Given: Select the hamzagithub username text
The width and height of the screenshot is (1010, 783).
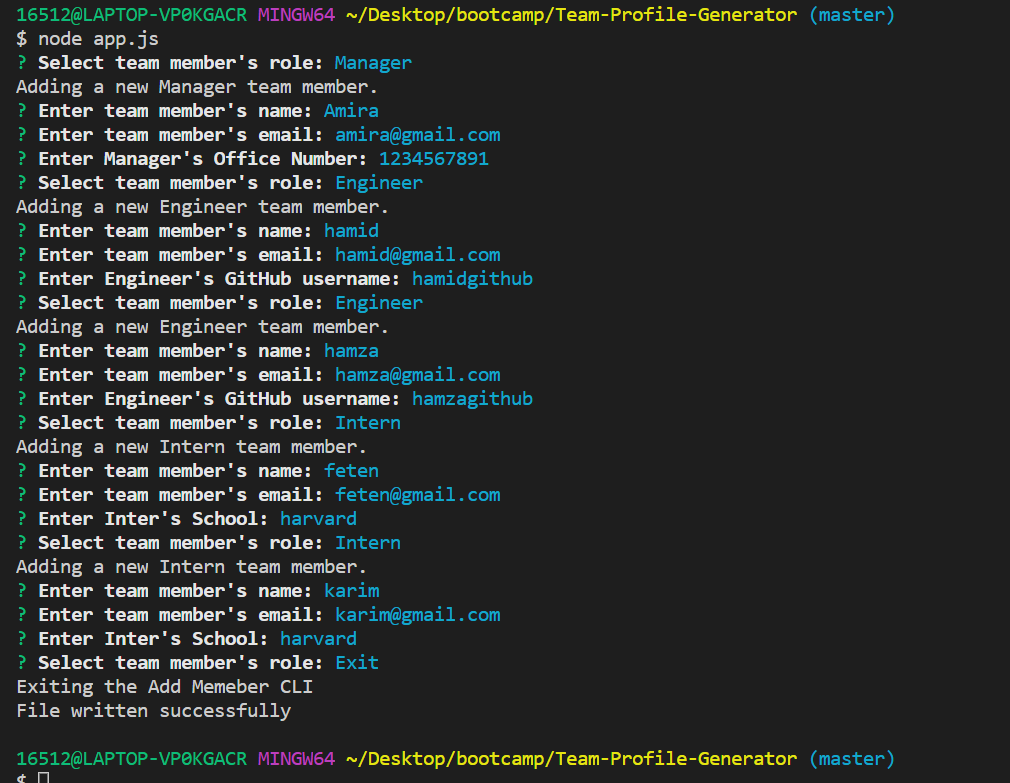Looking at the screenshot, I should pyautogui.click(x=472, y=398).
